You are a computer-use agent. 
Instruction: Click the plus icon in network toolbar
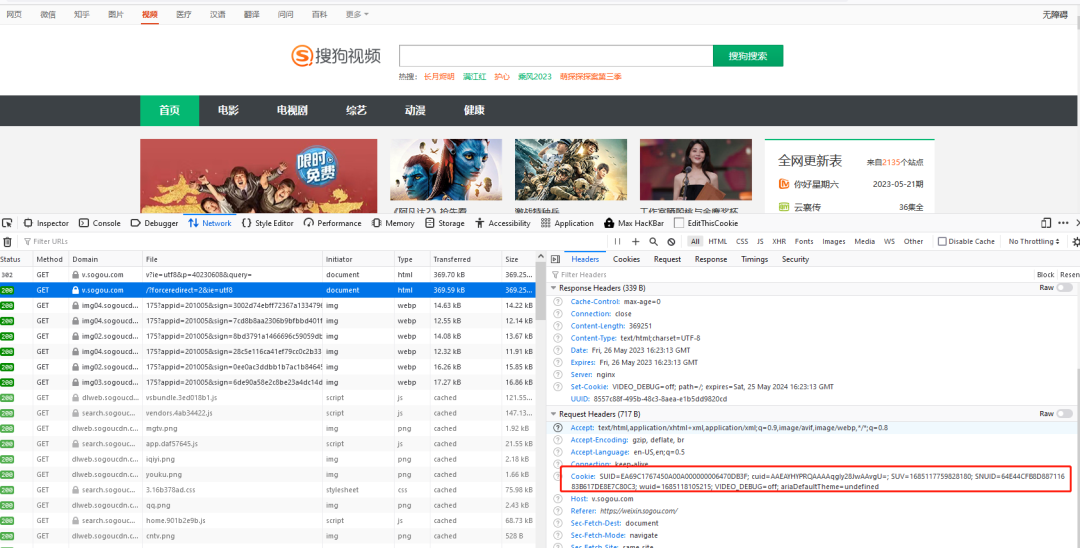(x=636, y=242)
